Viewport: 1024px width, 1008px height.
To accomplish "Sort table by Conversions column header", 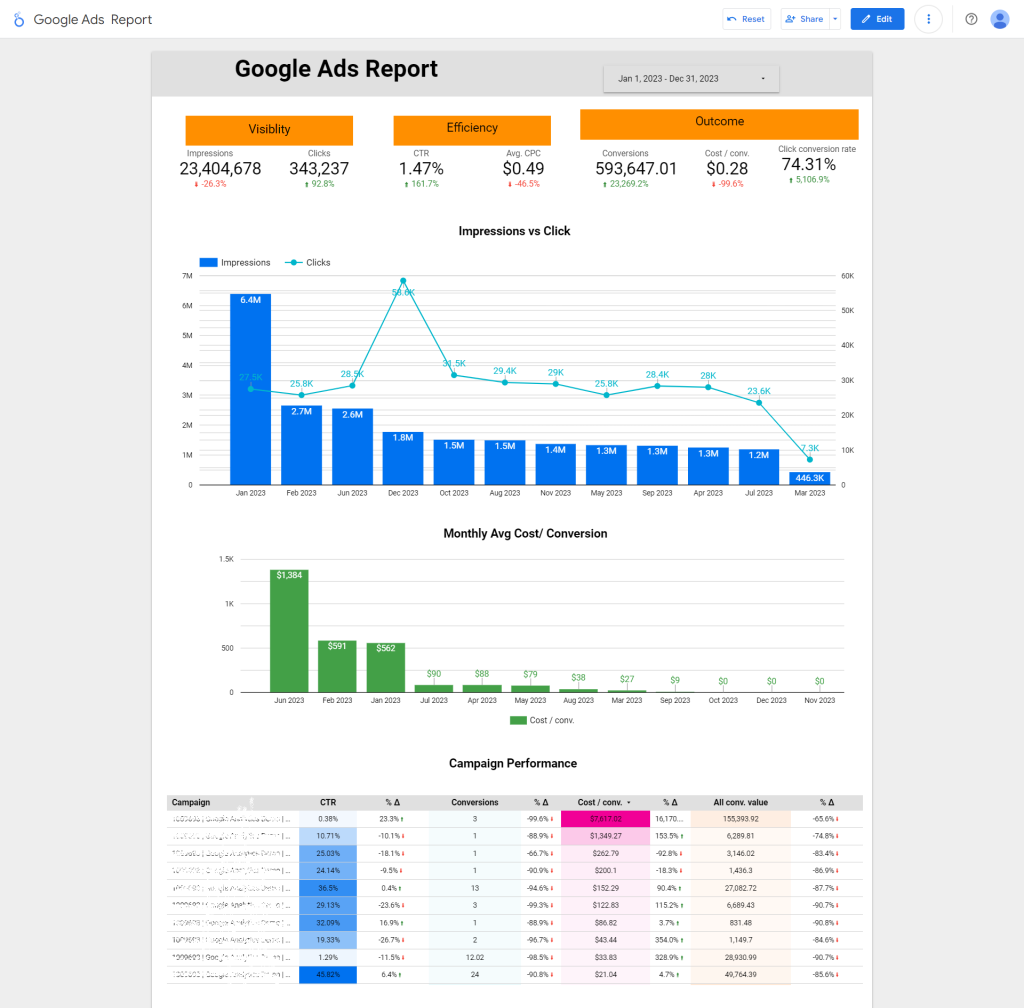I will [x=475, y=802].
